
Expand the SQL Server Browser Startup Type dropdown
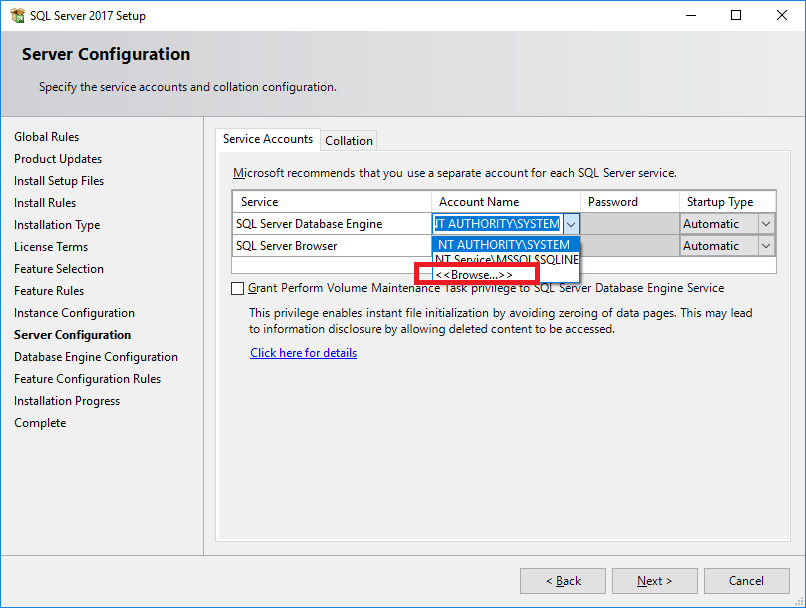(x=765, y=246)
